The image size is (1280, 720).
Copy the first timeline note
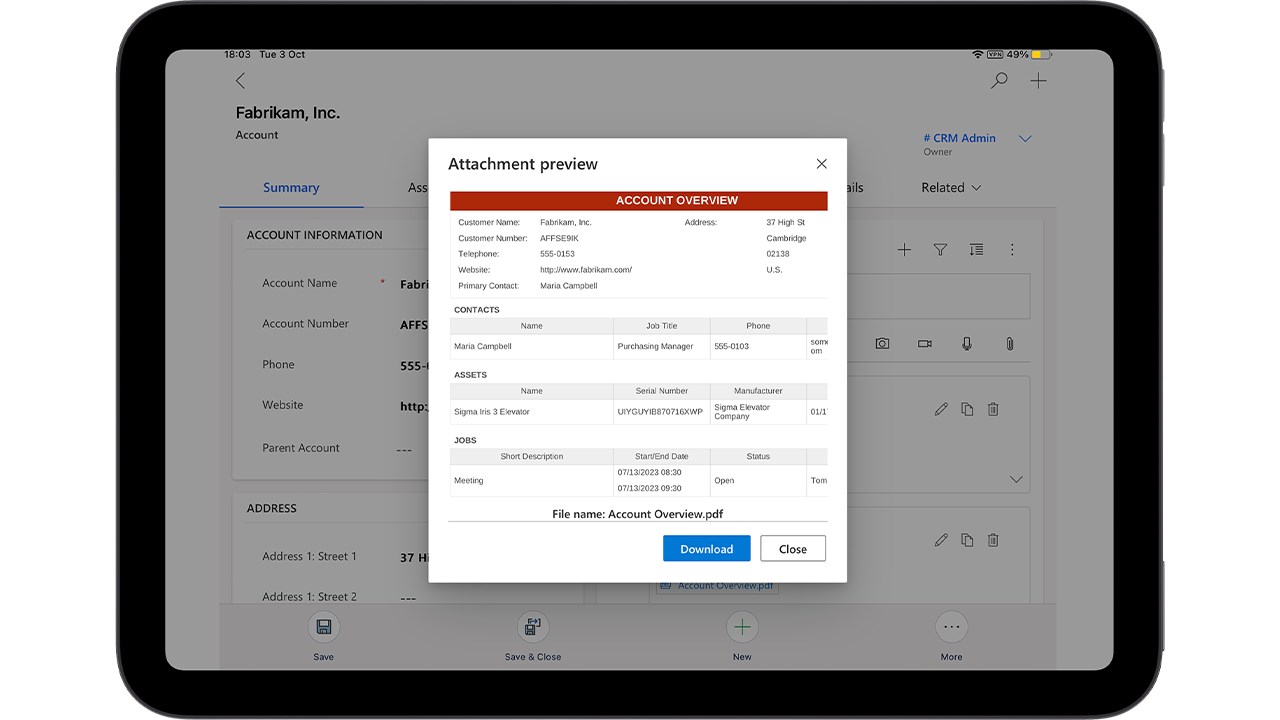[x=967, y=409]
